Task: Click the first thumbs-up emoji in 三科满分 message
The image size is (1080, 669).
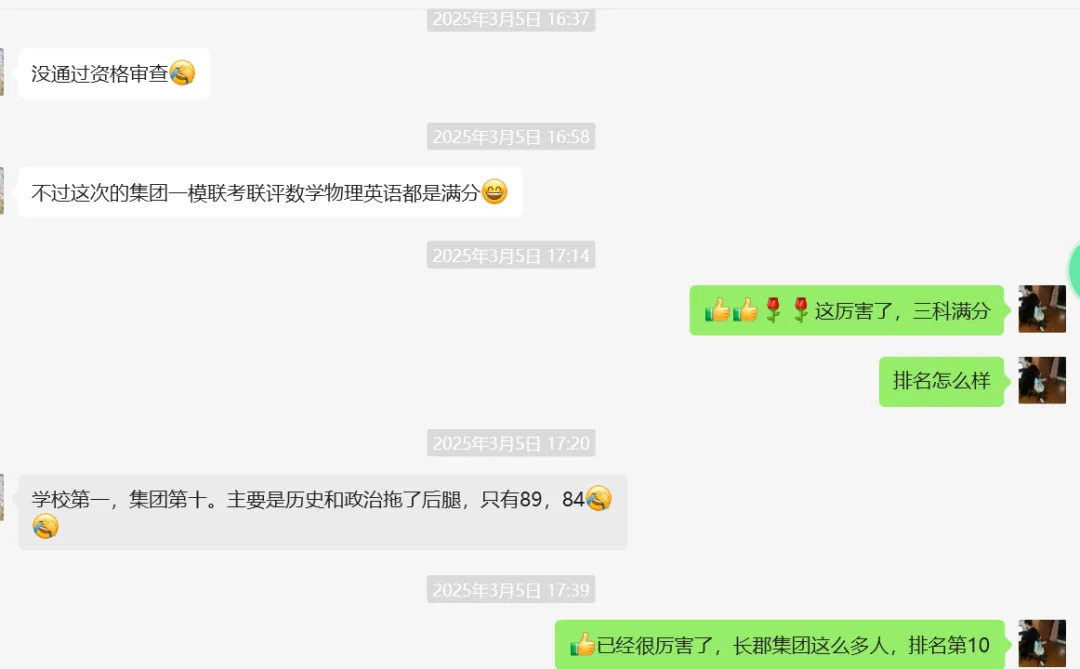Action: click(717, 310)
